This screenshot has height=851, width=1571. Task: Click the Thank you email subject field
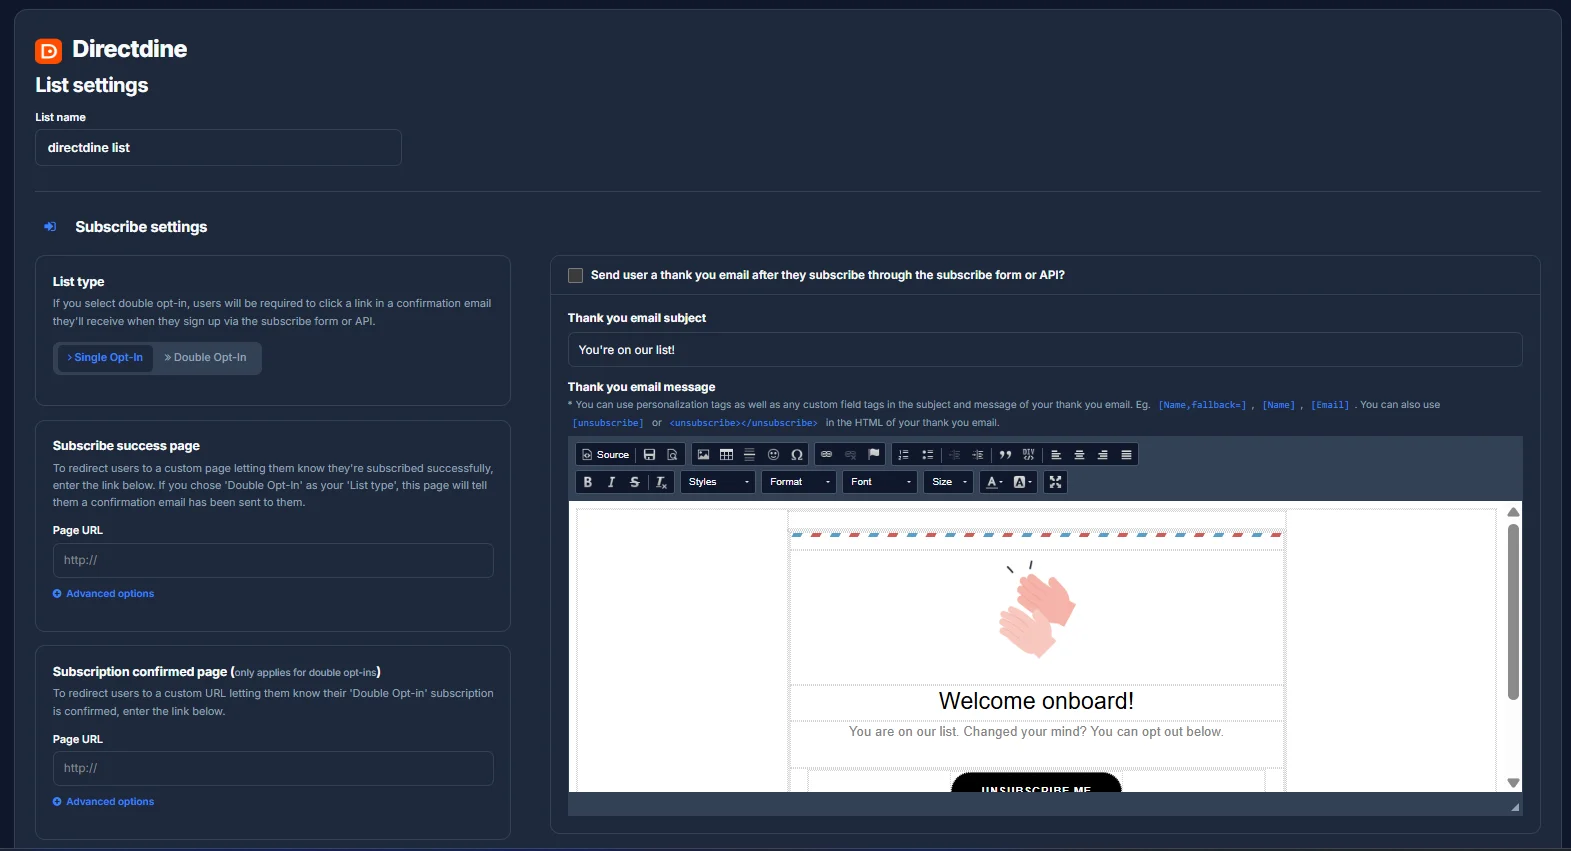coord(1045,350)
